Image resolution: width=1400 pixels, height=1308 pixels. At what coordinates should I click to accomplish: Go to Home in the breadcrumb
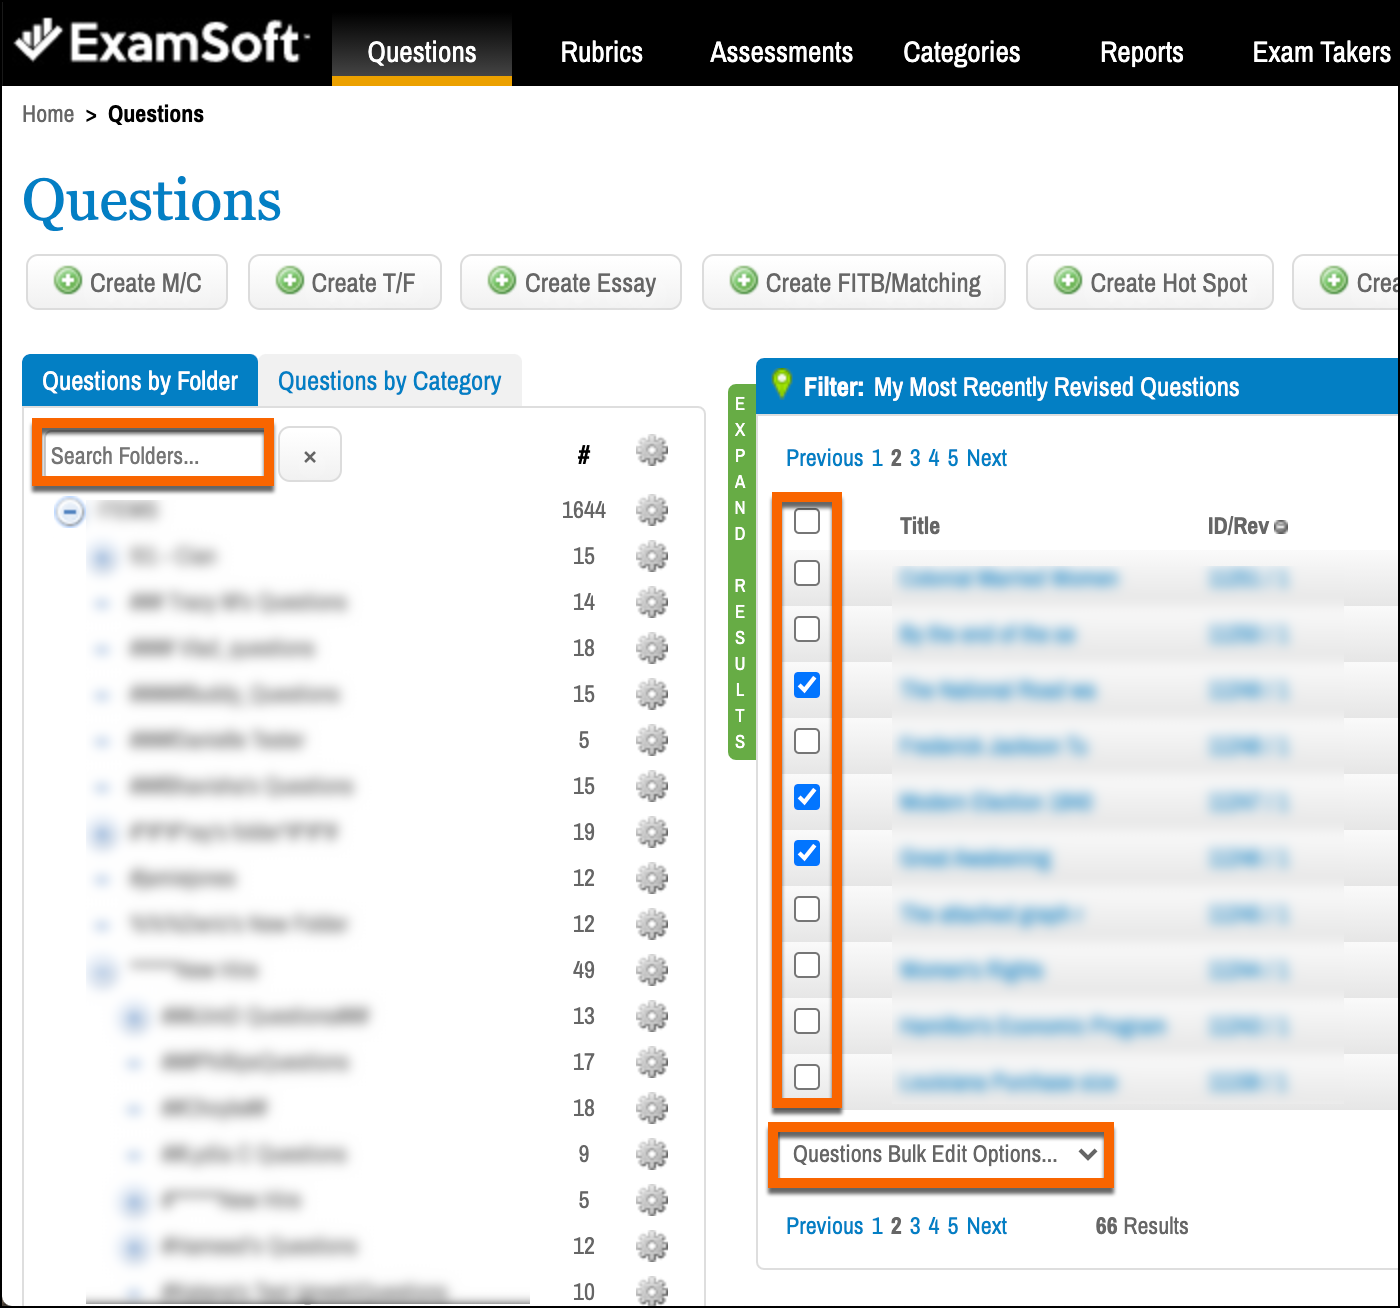pyautogui.click(x=48, y=114)
